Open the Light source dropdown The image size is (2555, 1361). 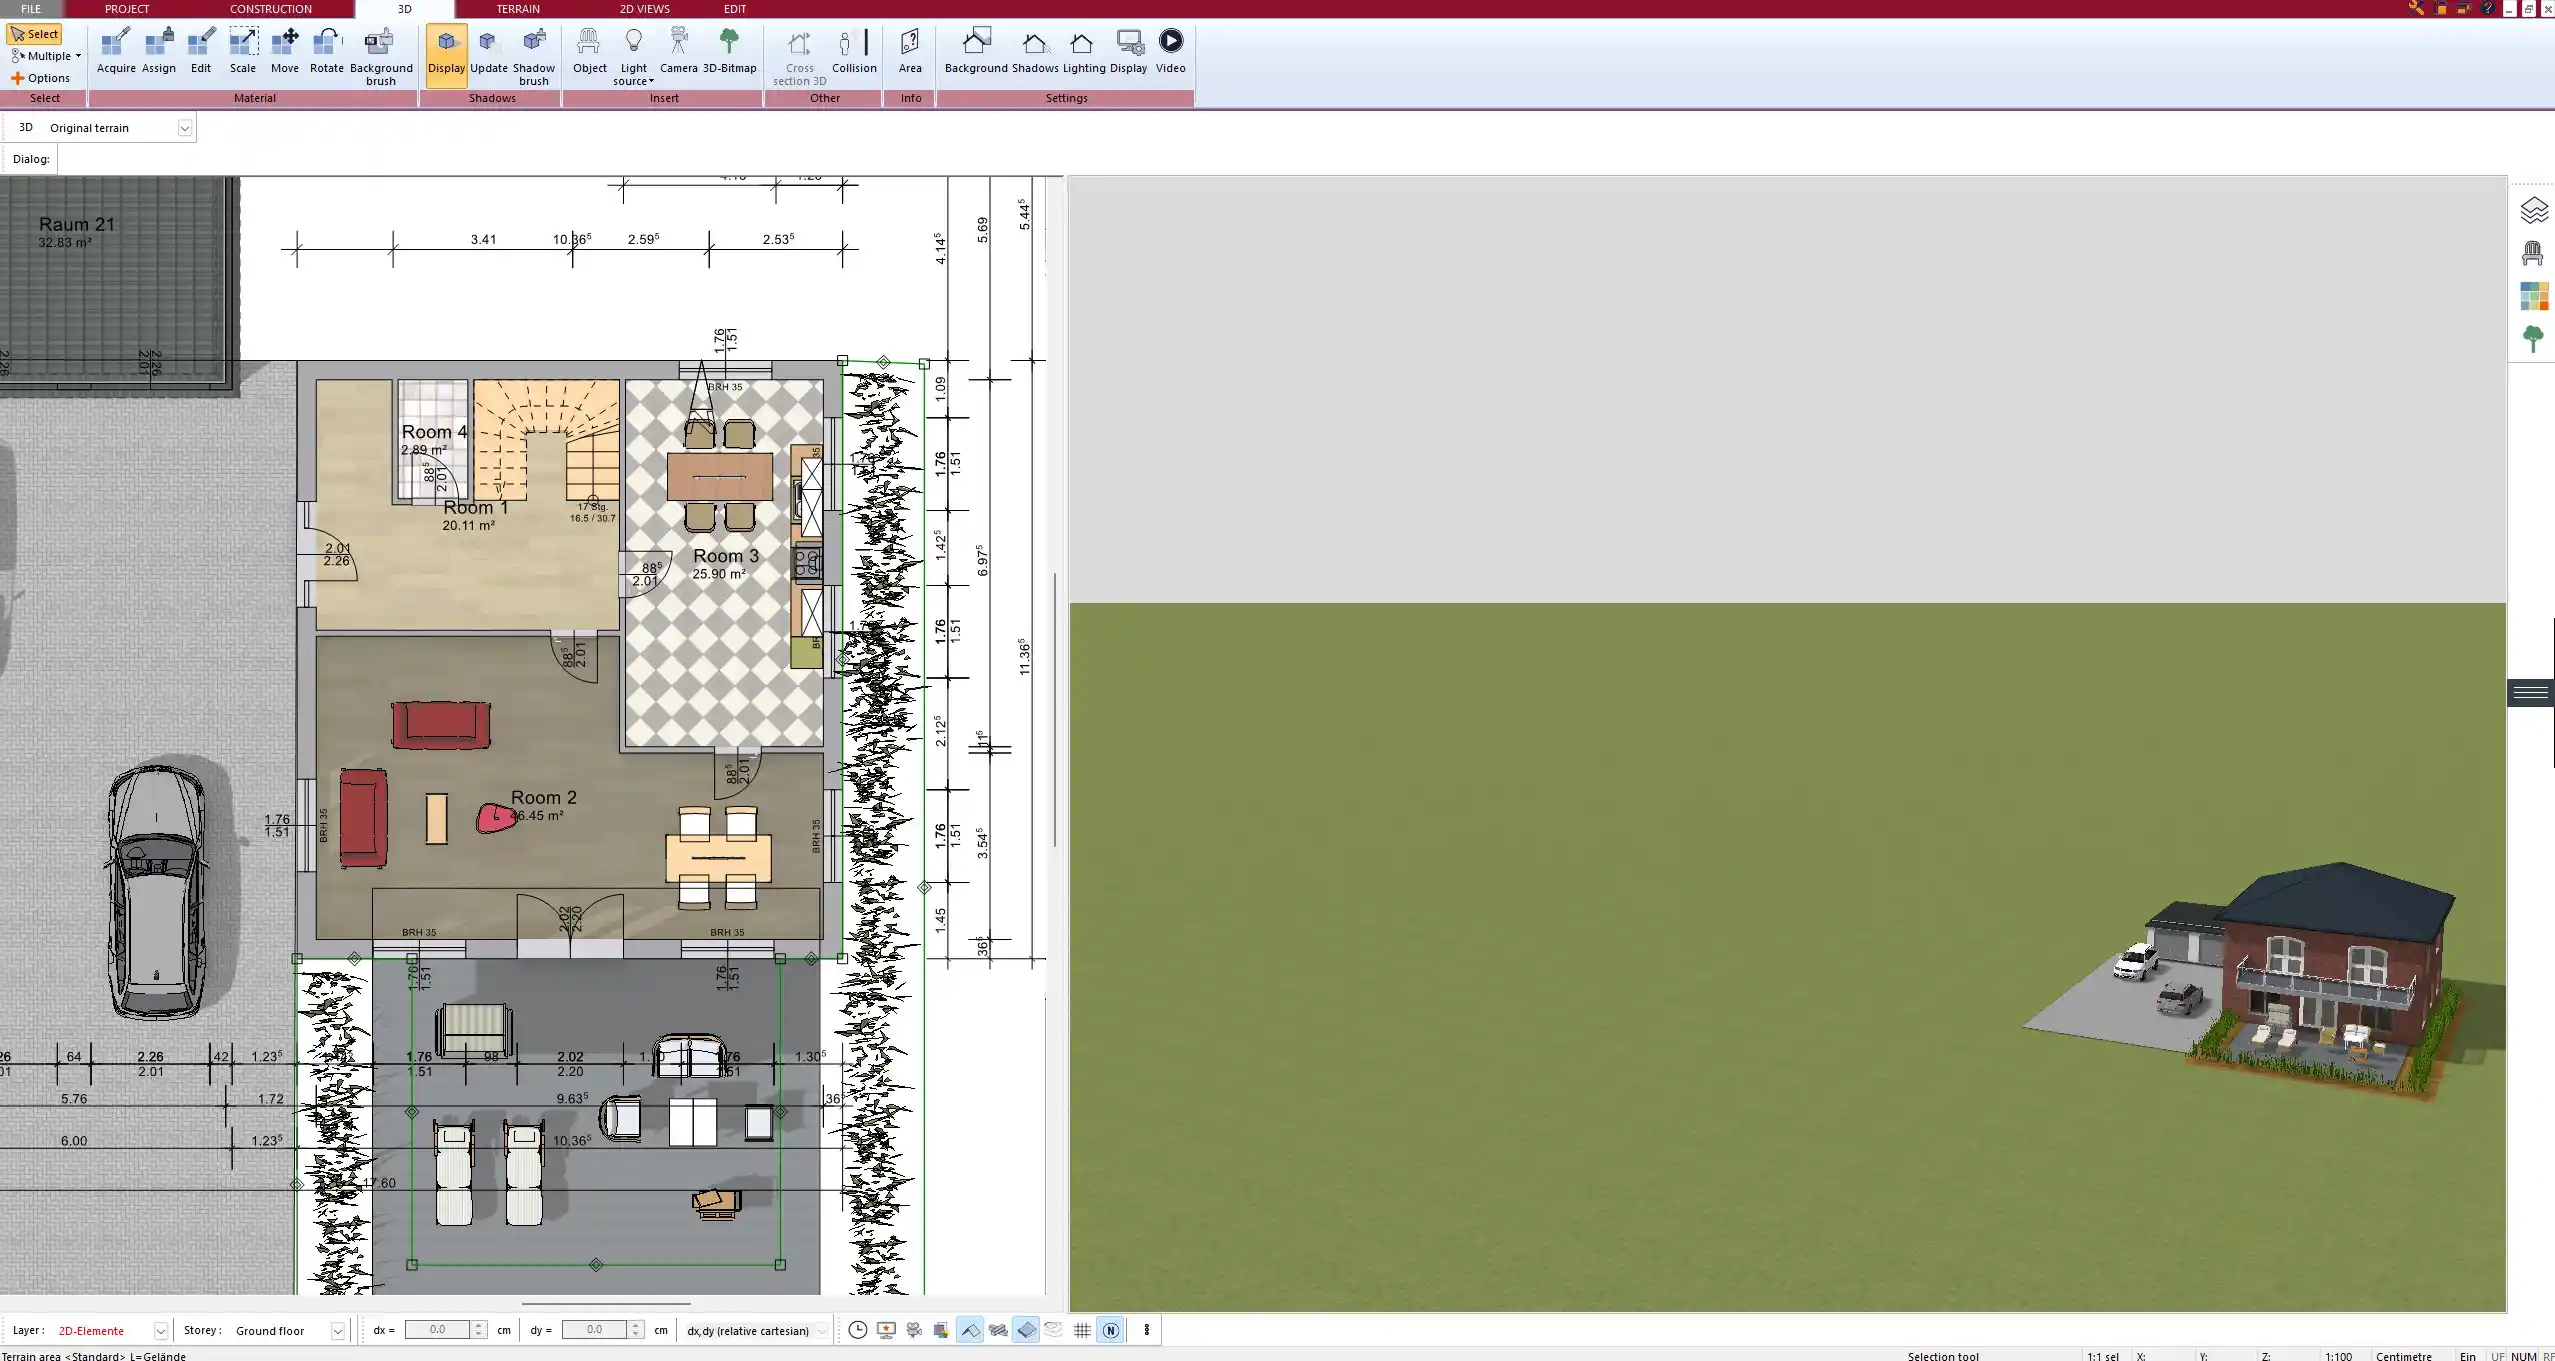[x=633, y=58]
